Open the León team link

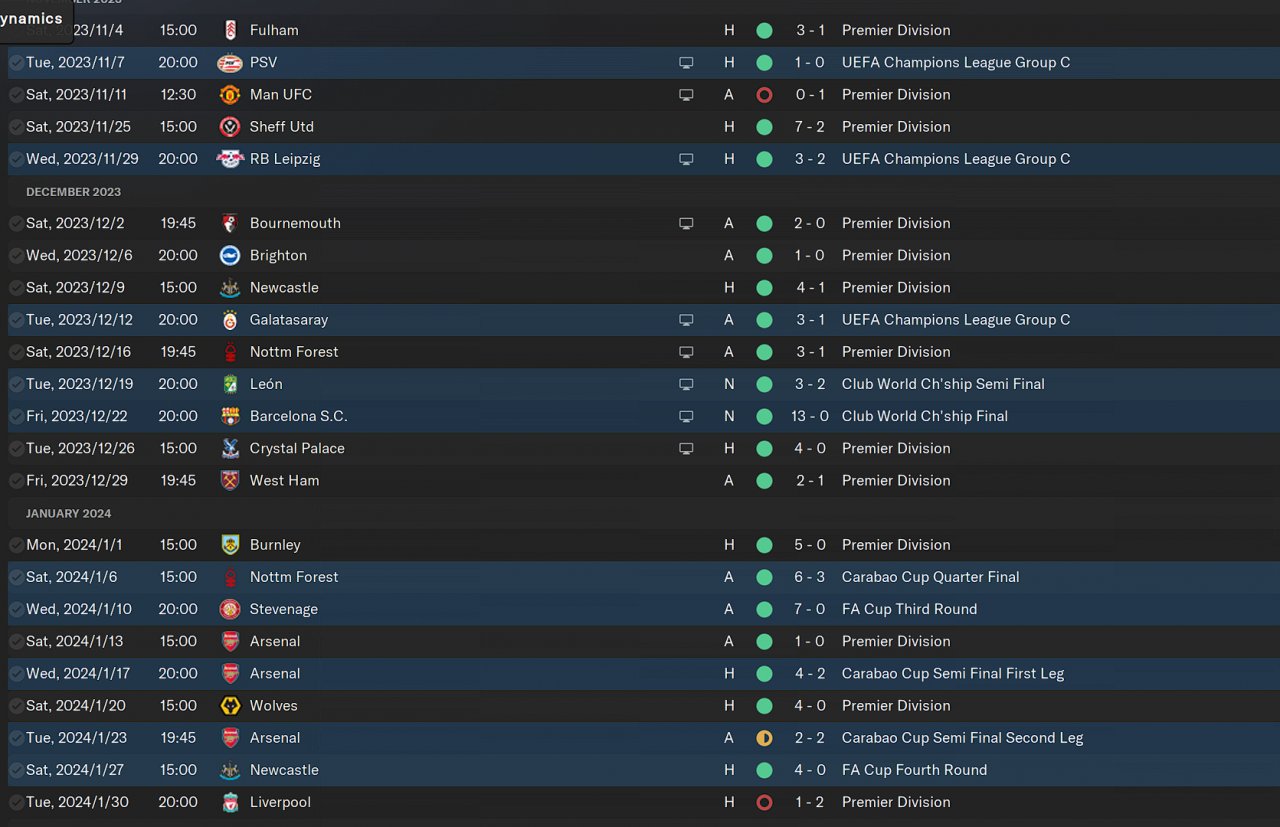[266, 384]
